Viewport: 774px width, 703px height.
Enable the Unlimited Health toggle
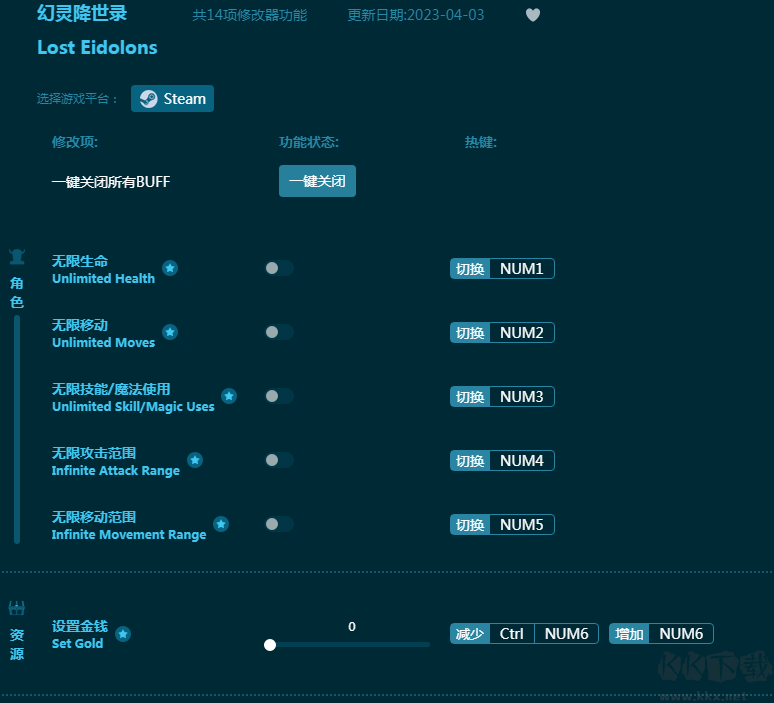(x=279, y=268)
